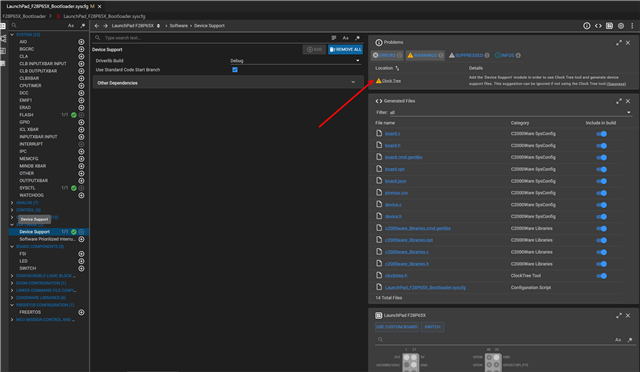
Task: Toggle include in build for clocktree.h
Action: pos(602,276)
